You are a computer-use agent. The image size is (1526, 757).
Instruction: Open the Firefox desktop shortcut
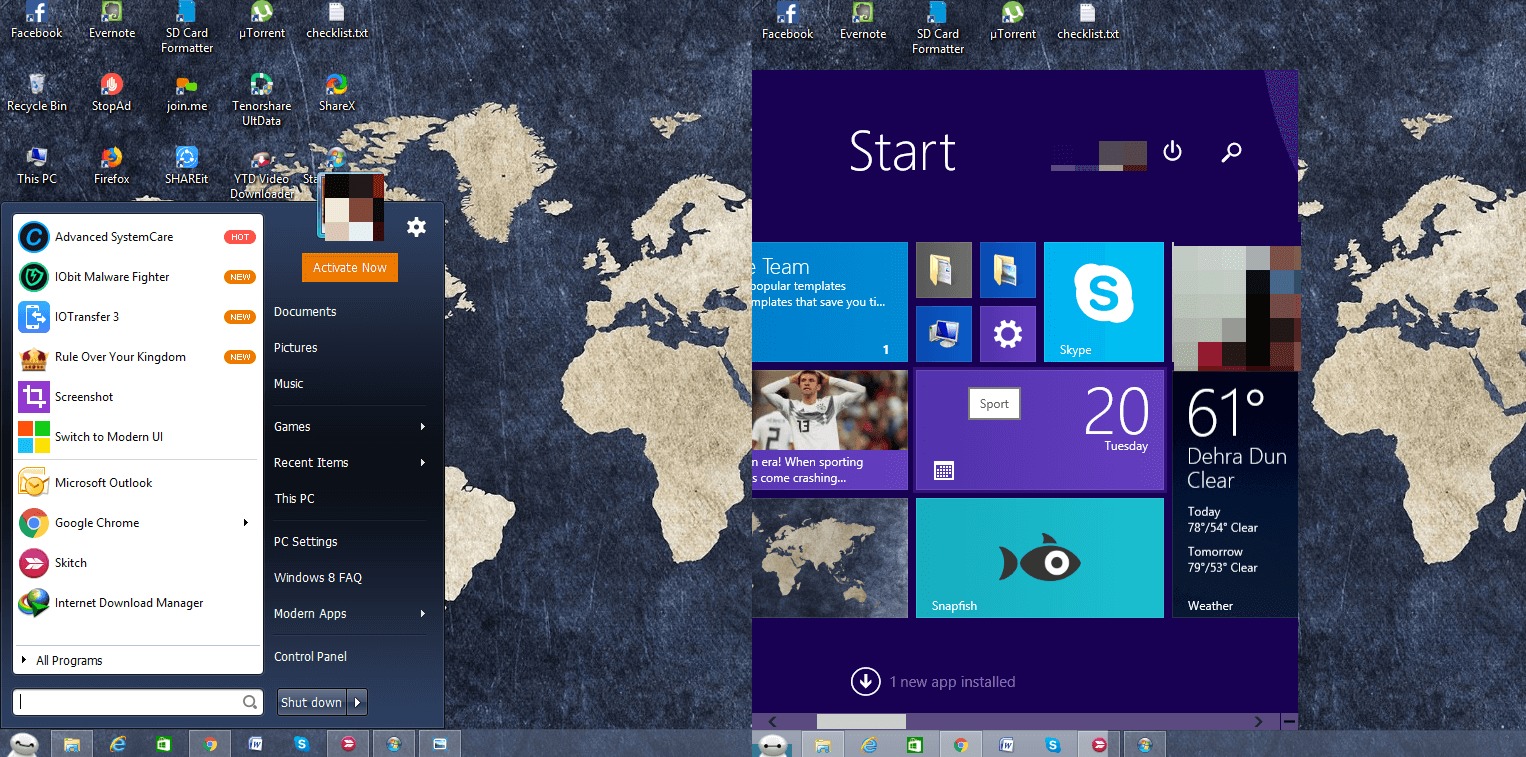click(111, 165)
